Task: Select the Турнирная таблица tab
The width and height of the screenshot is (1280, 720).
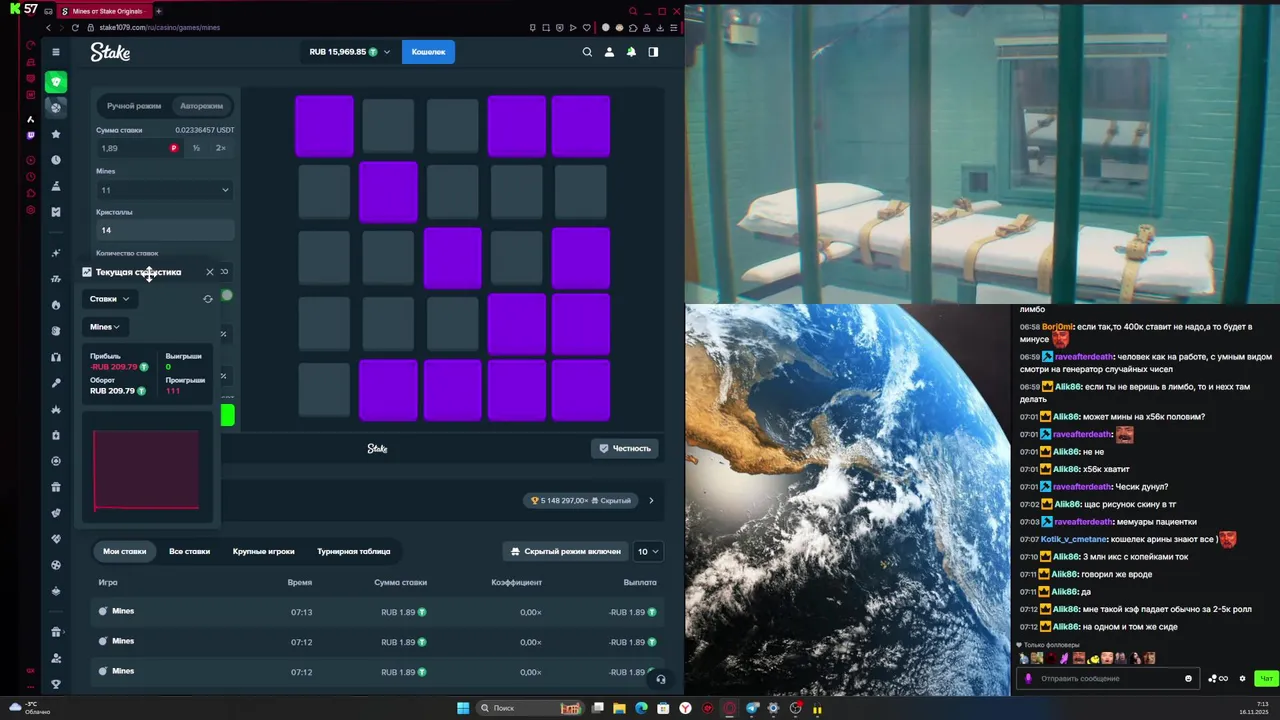Action: coord(354,551)
